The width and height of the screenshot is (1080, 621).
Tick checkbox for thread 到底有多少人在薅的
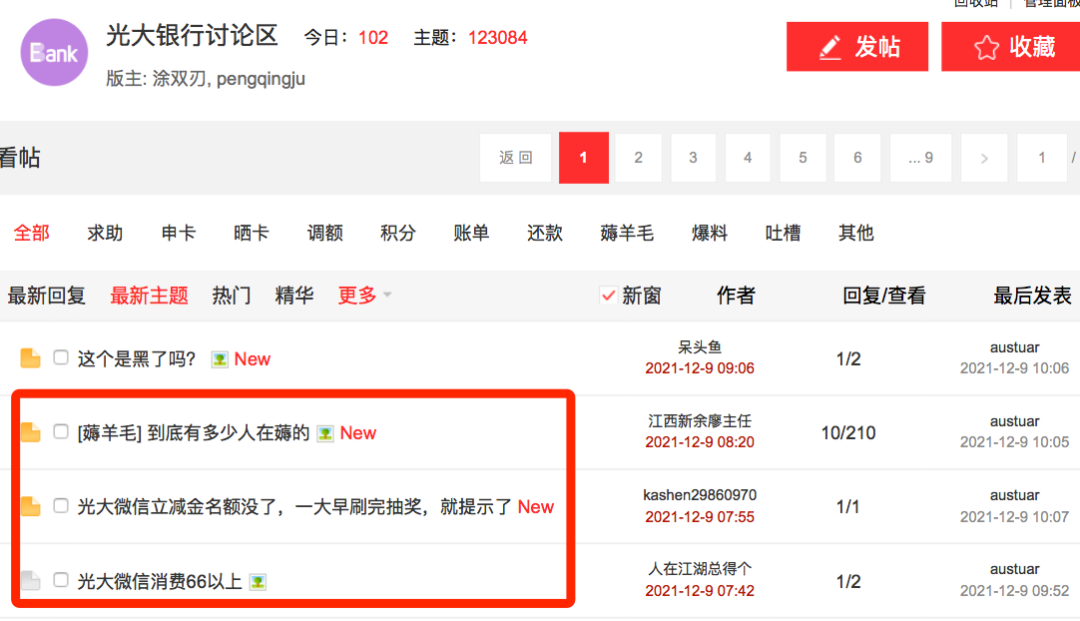click(x=61, y=432)
